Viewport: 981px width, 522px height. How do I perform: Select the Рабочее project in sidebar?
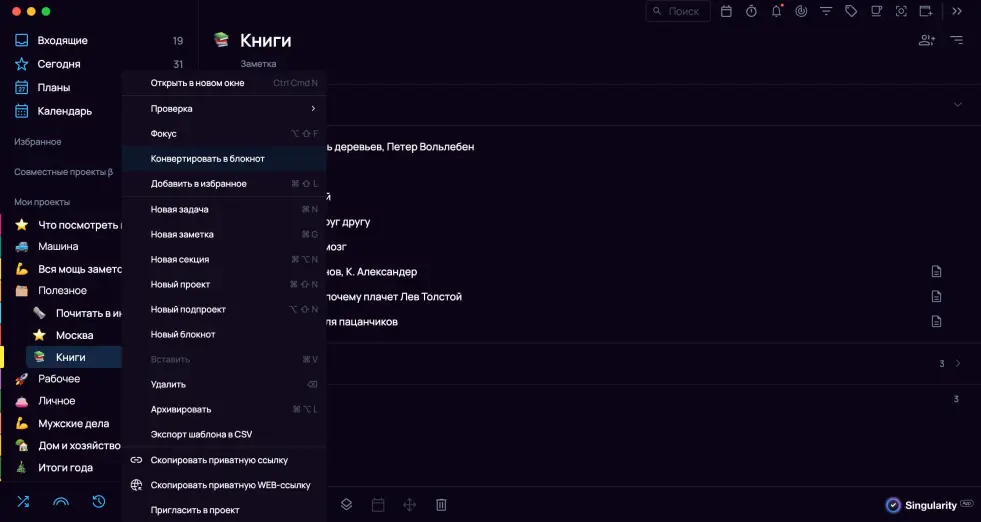click(x=59, y=379)
